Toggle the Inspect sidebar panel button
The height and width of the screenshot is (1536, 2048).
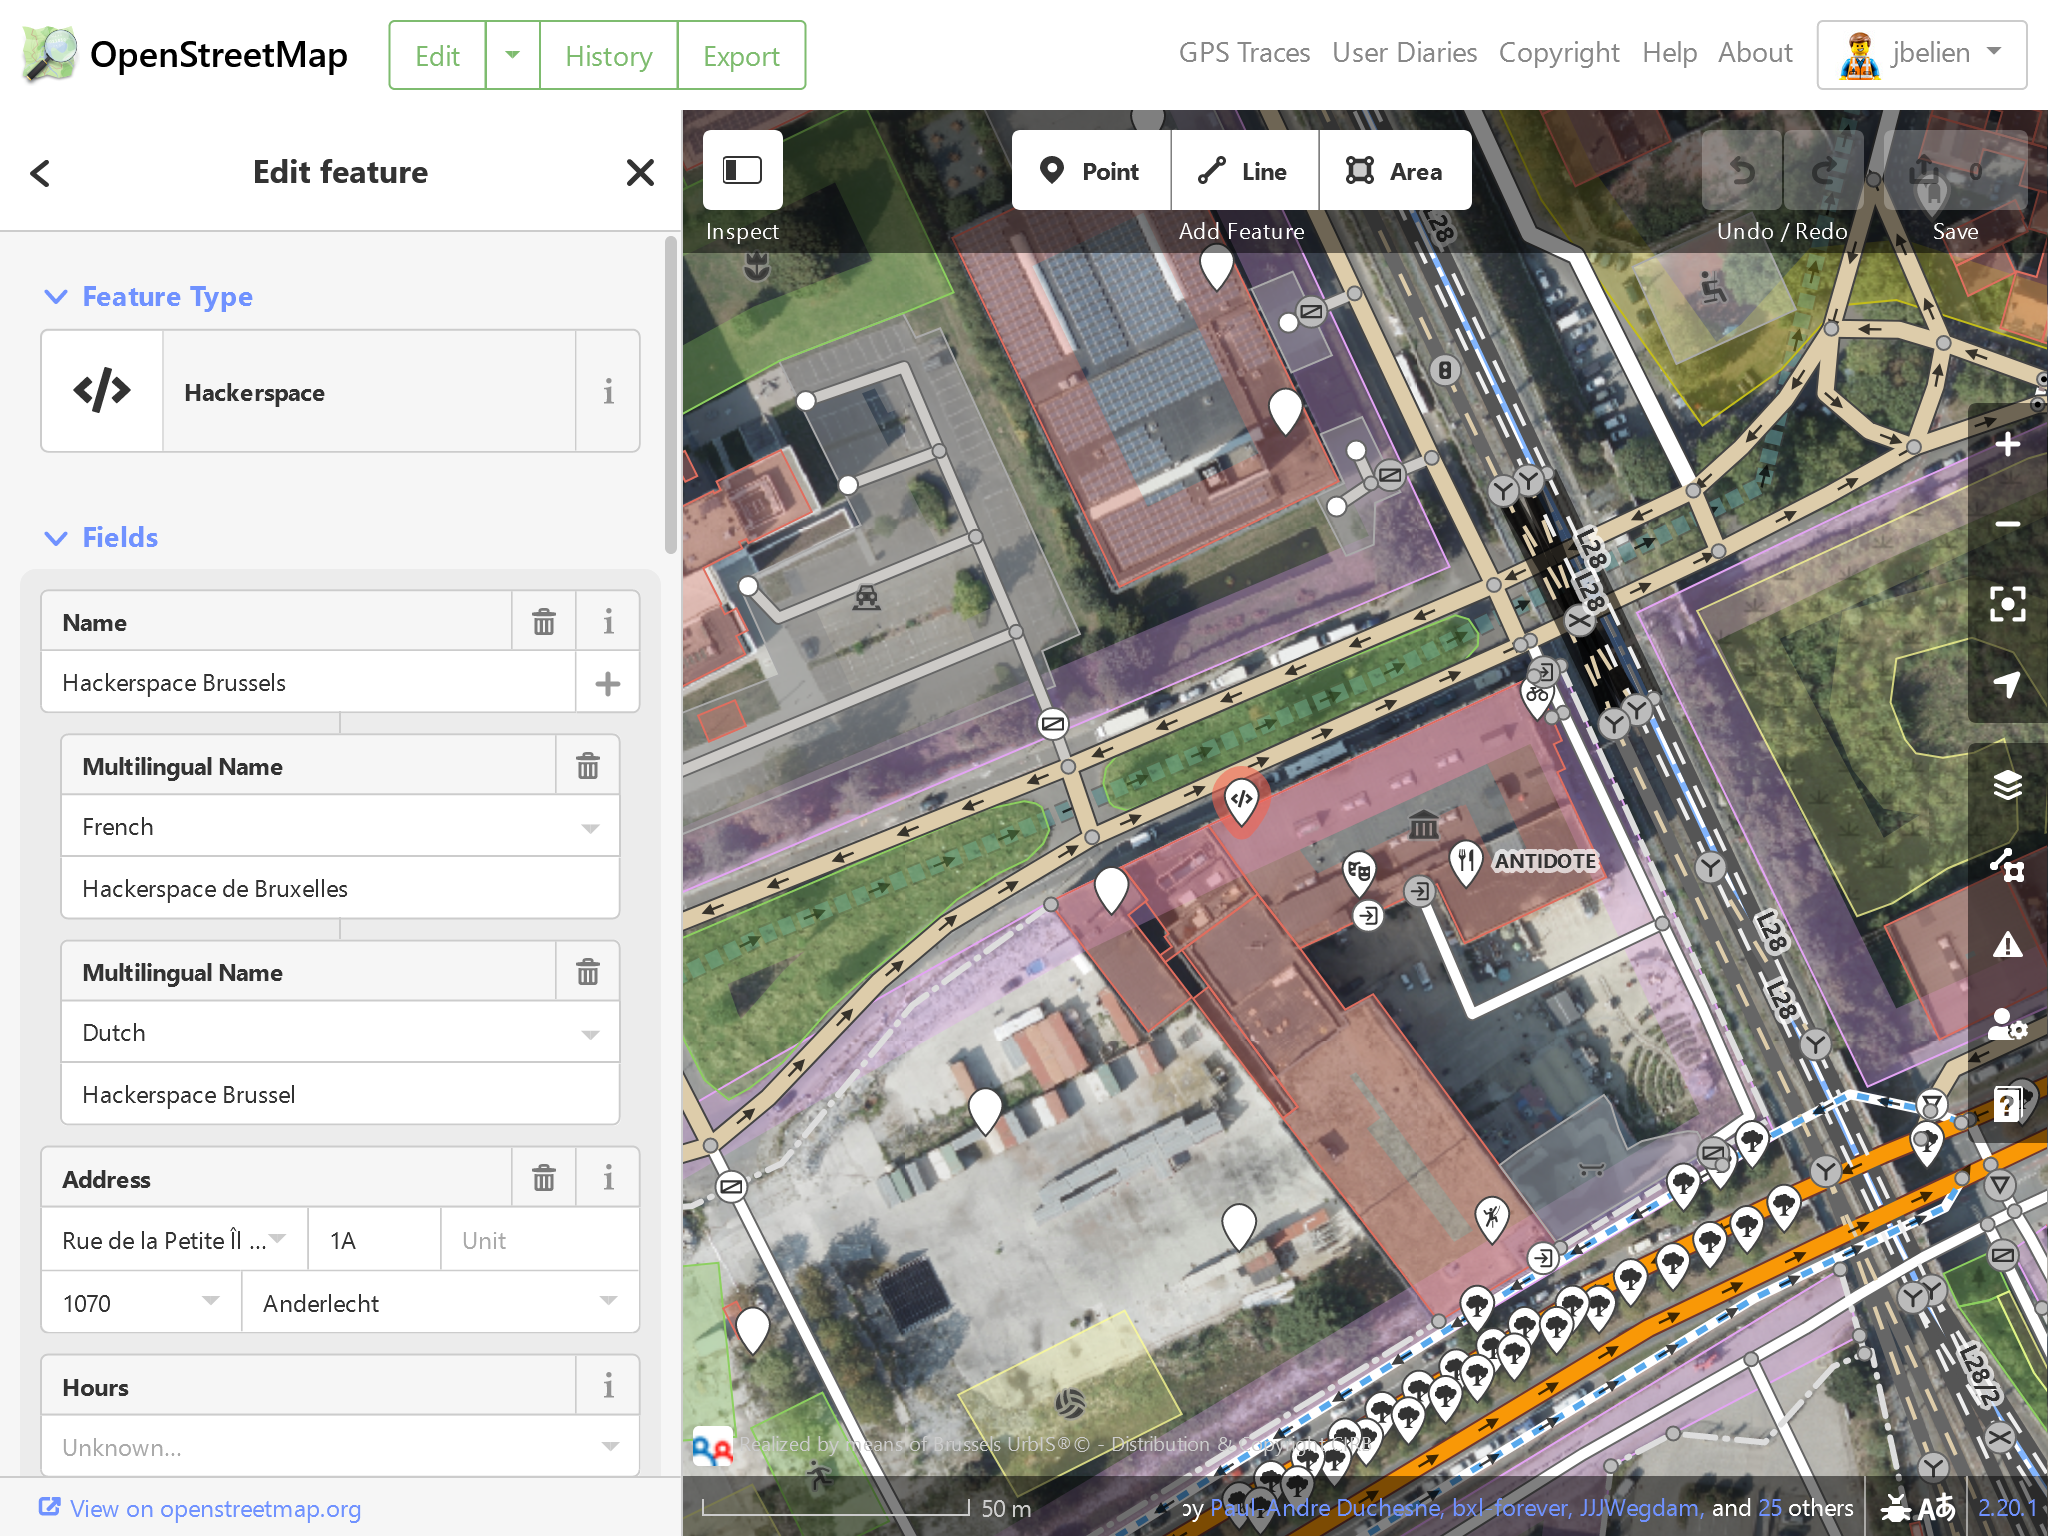click(742, 170)
